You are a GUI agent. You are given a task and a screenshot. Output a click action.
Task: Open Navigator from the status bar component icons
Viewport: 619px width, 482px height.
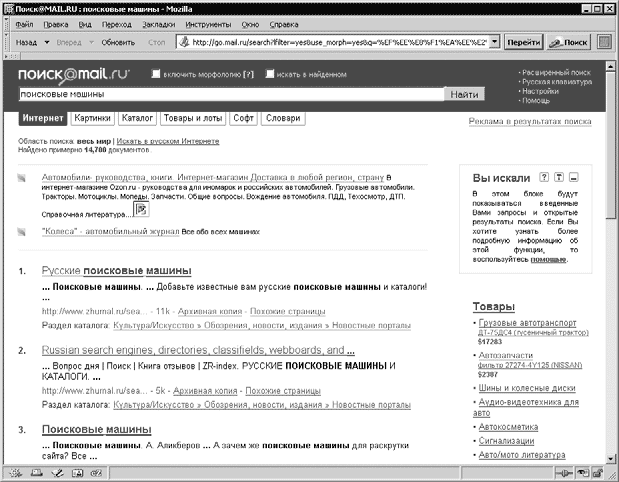pyautogui.click(x=17, y=472)
